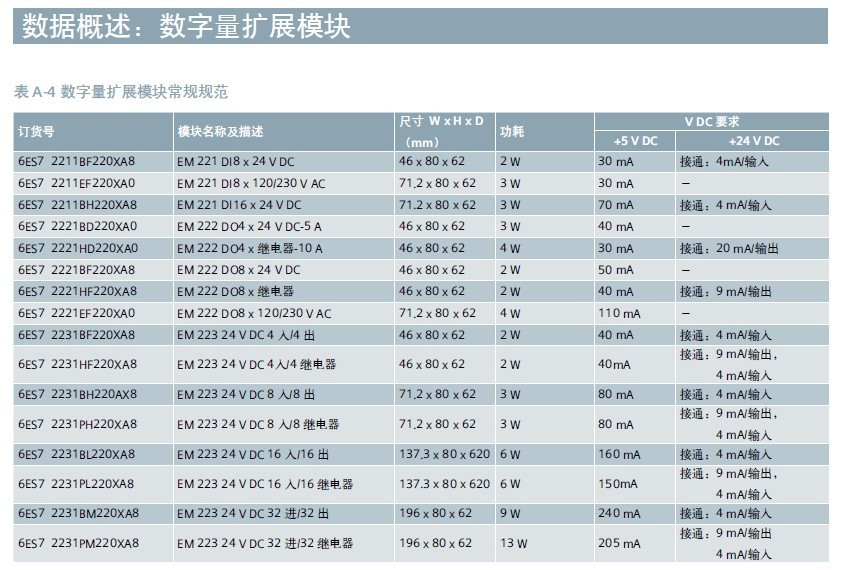Select order number 6ES7 2231PL220XA8
Image resolution: width=842 pixels, height=570 pixels.
76,484
